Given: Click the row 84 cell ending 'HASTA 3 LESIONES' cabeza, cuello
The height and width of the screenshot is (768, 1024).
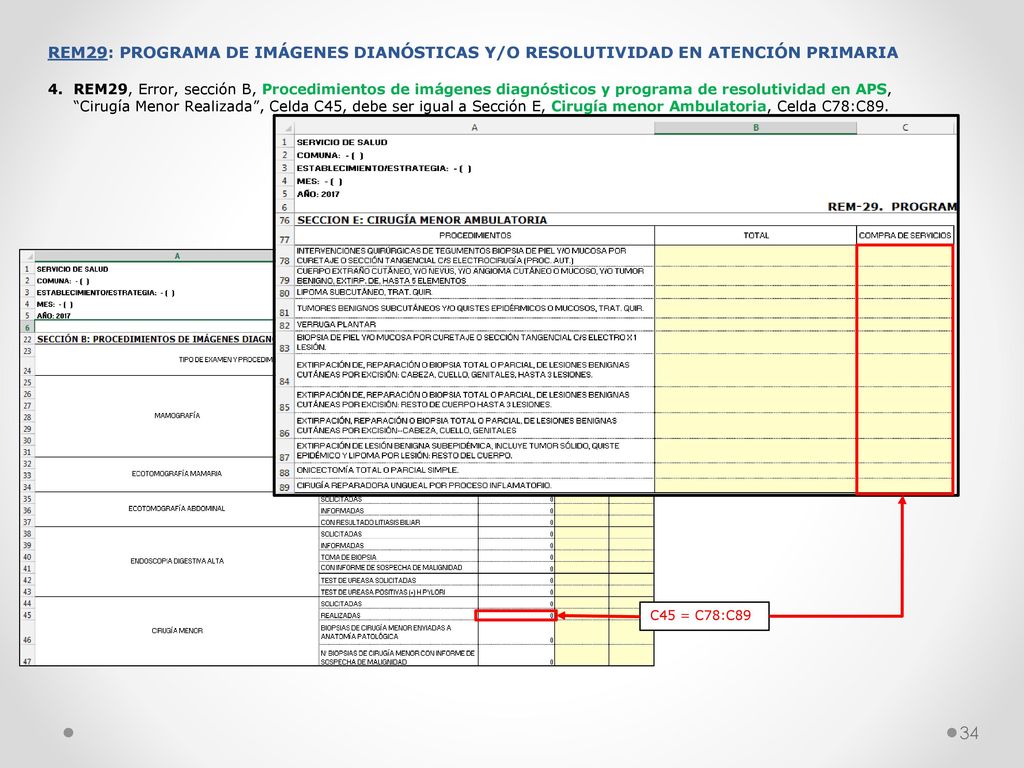Looking at the screenshot, I should tap(475, 370).
